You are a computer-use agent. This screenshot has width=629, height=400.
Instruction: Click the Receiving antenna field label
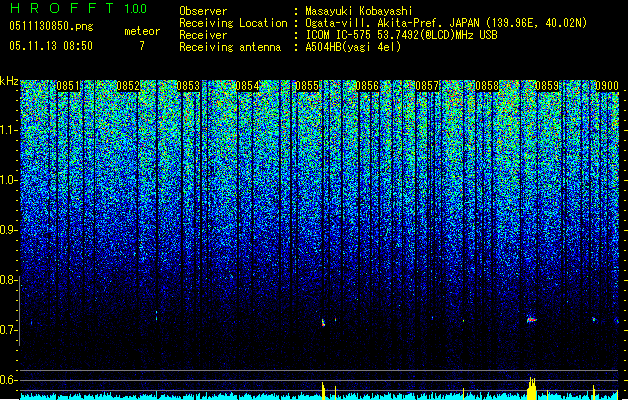click(230, 47)
